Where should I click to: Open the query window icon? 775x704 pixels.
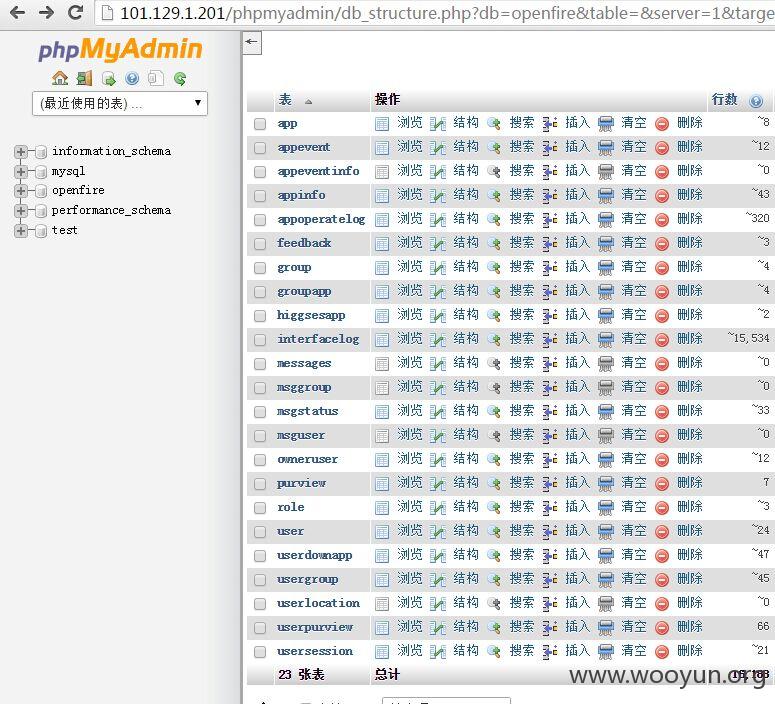[108, 78]
